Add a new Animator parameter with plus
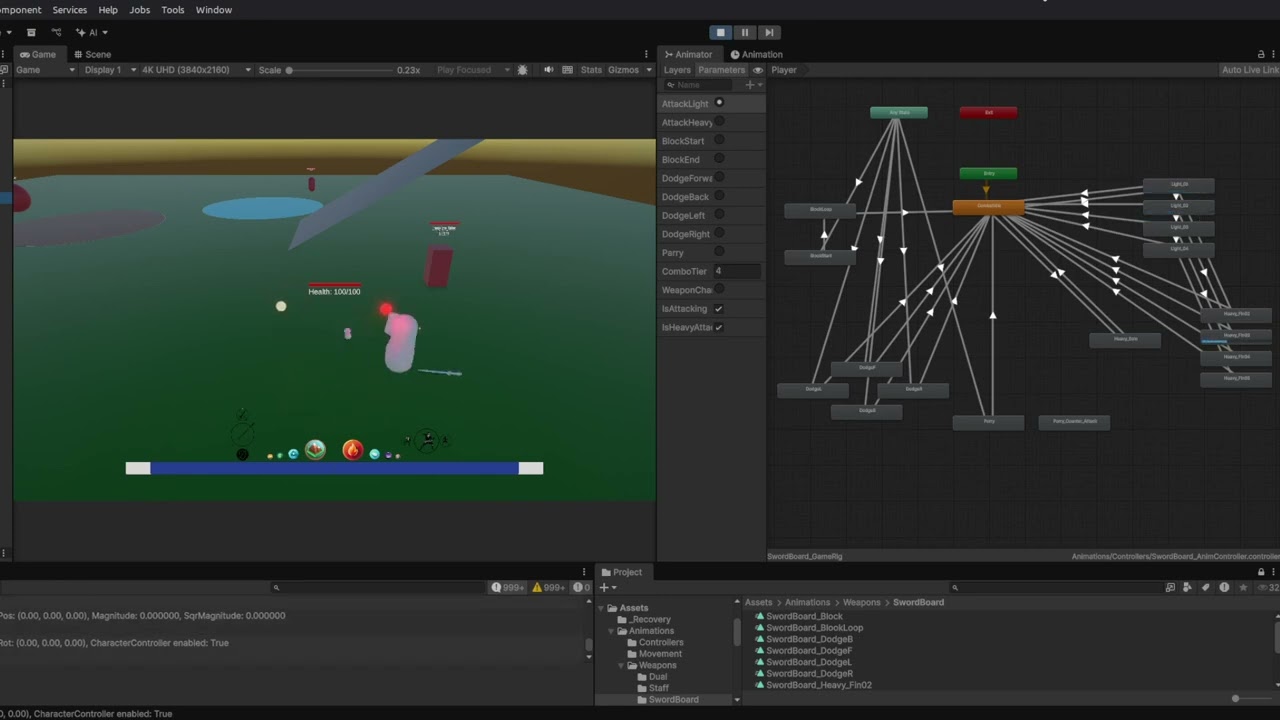Viewport: 1280px width, 720px height. pos(752,85)
